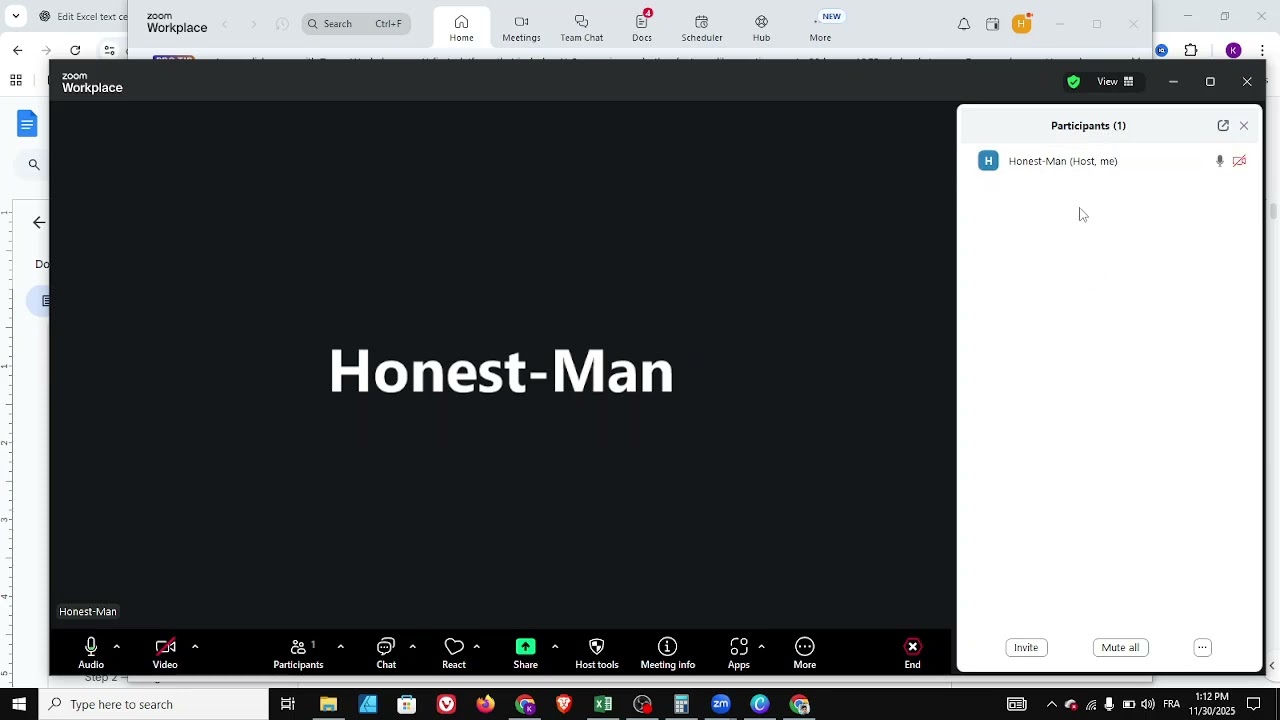1280x720 pixels.
Task: Pop out the Participants panel
Action: pyautogui.click(x=1223, y=126)
